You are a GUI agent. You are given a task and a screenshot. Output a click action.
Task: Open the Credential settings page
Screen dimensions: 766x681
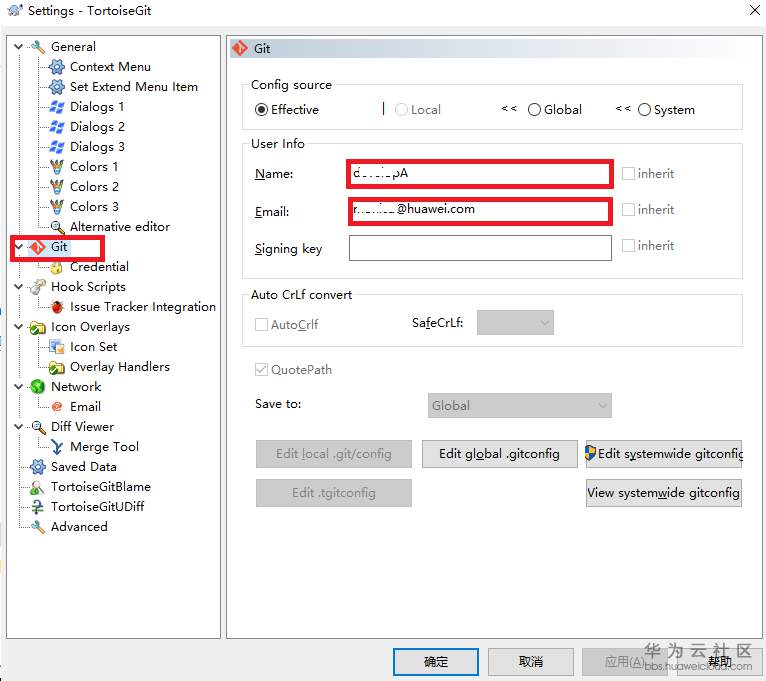pos(100,267)
